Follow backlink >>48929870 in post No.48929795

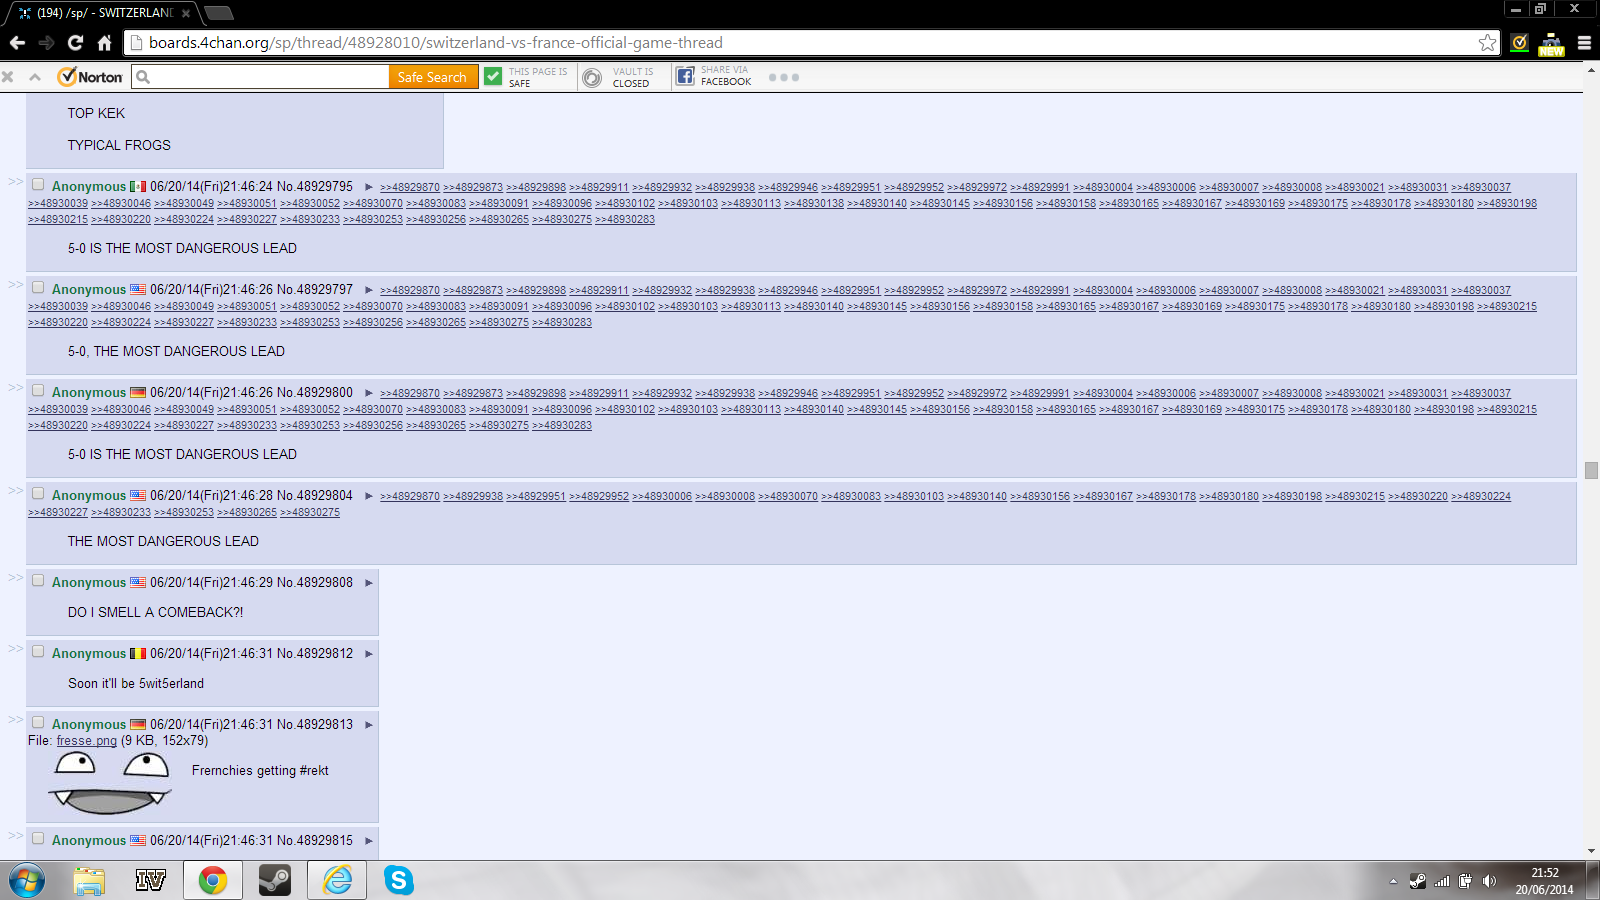click(x=410, y=187)
